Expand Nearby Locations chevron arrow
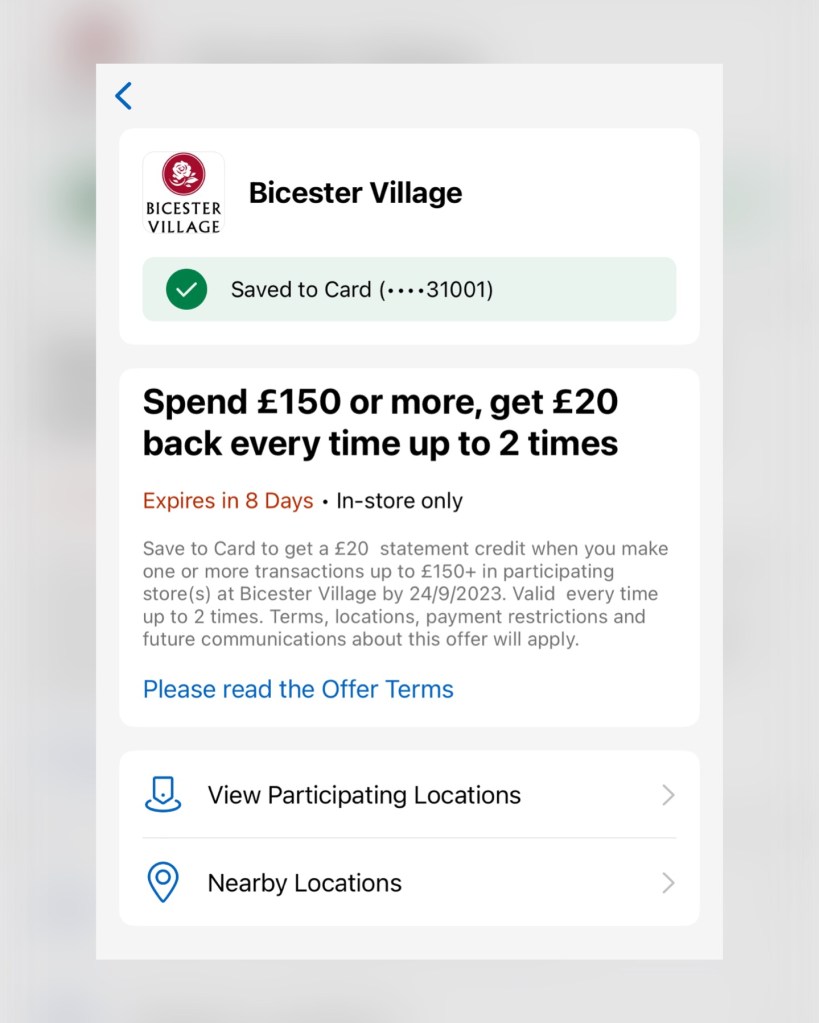Image resolution: width=819 pixels, height=1023 pixels. pos(668,883)
